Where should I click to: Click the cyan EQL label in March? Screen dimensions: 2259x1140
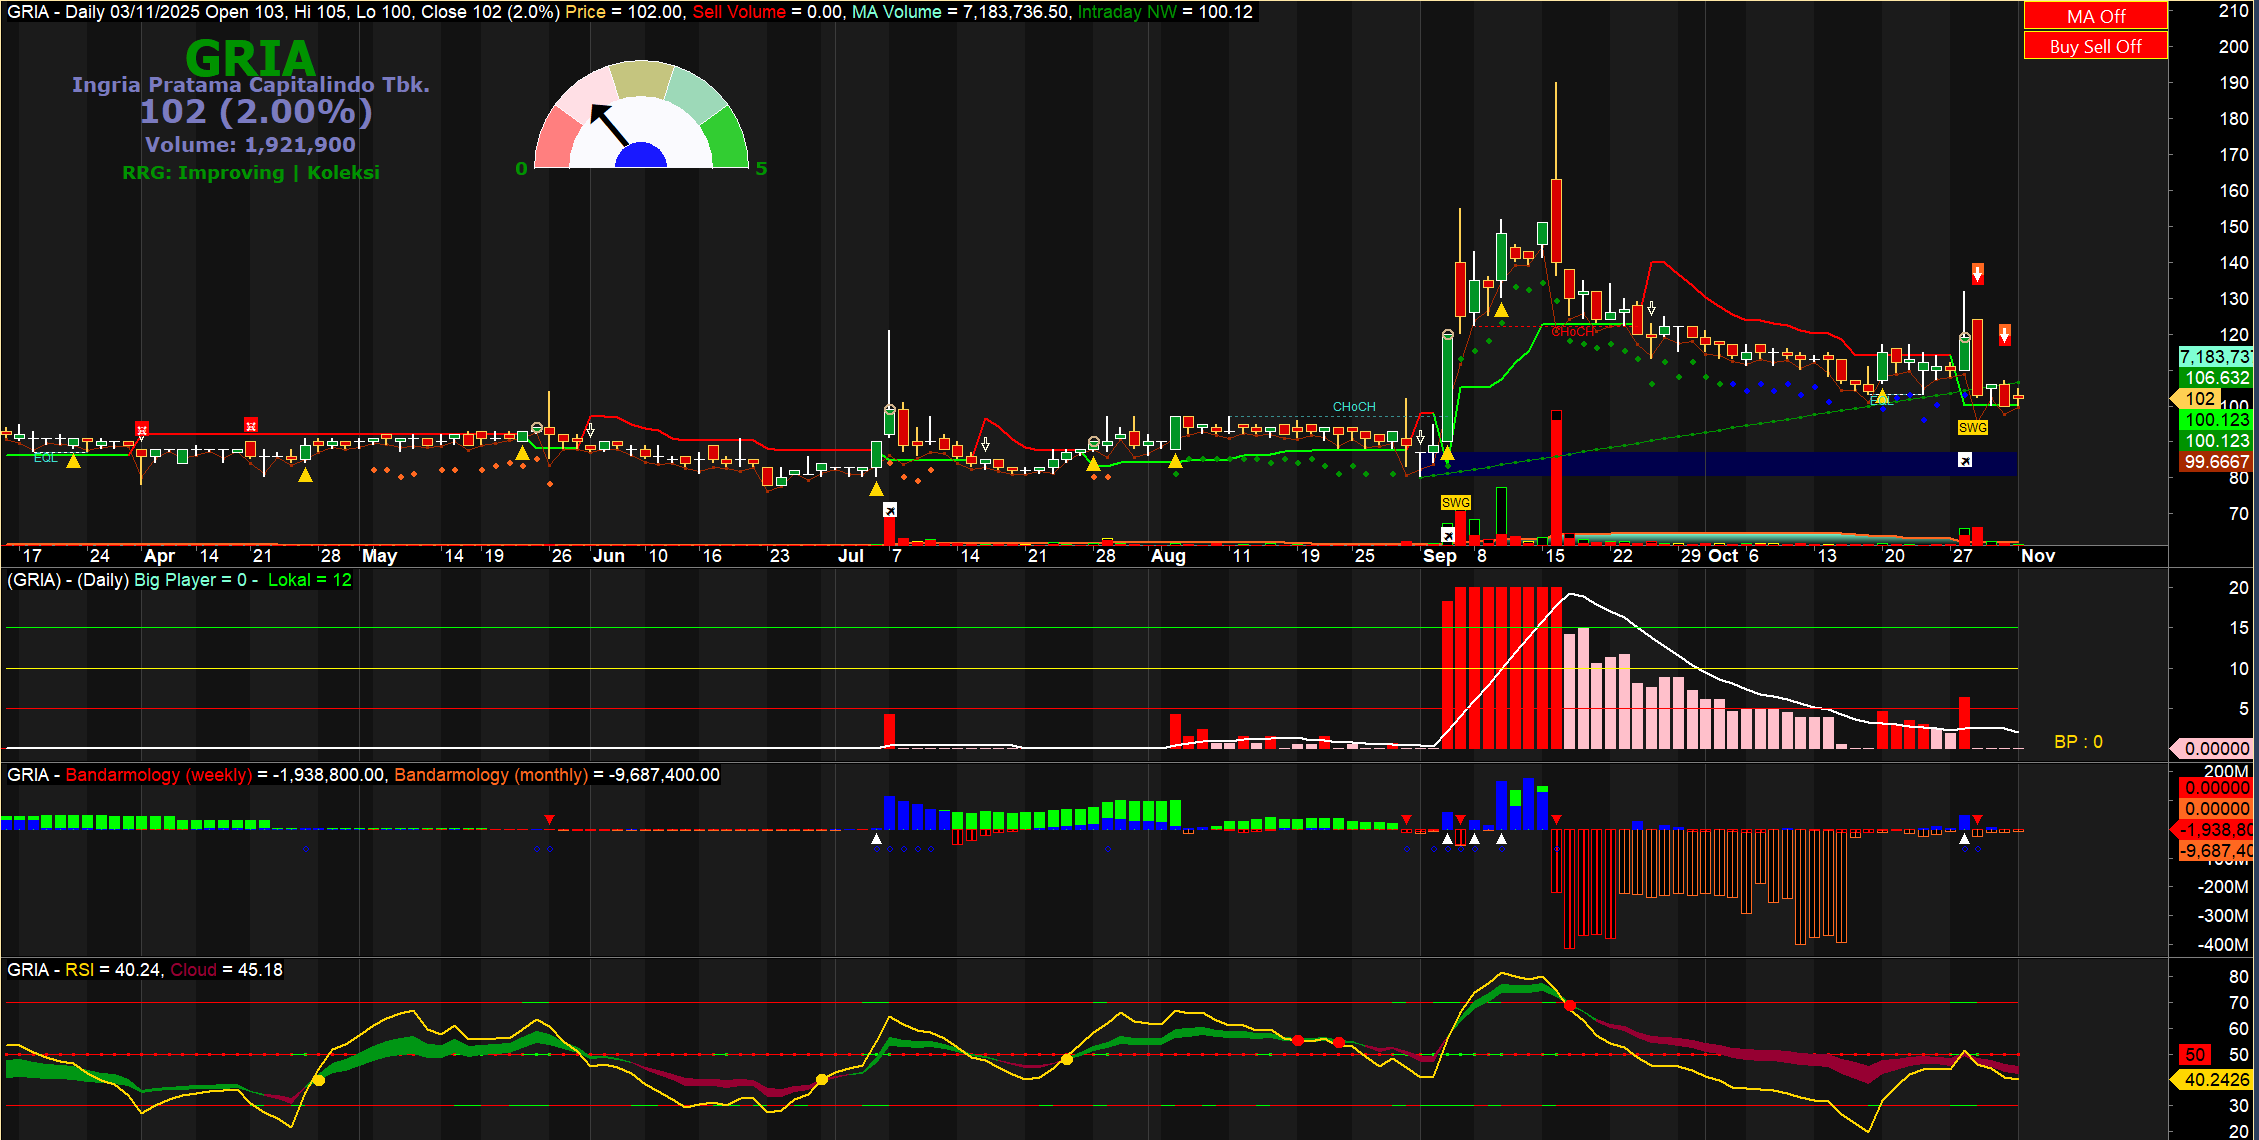point(44,458)
